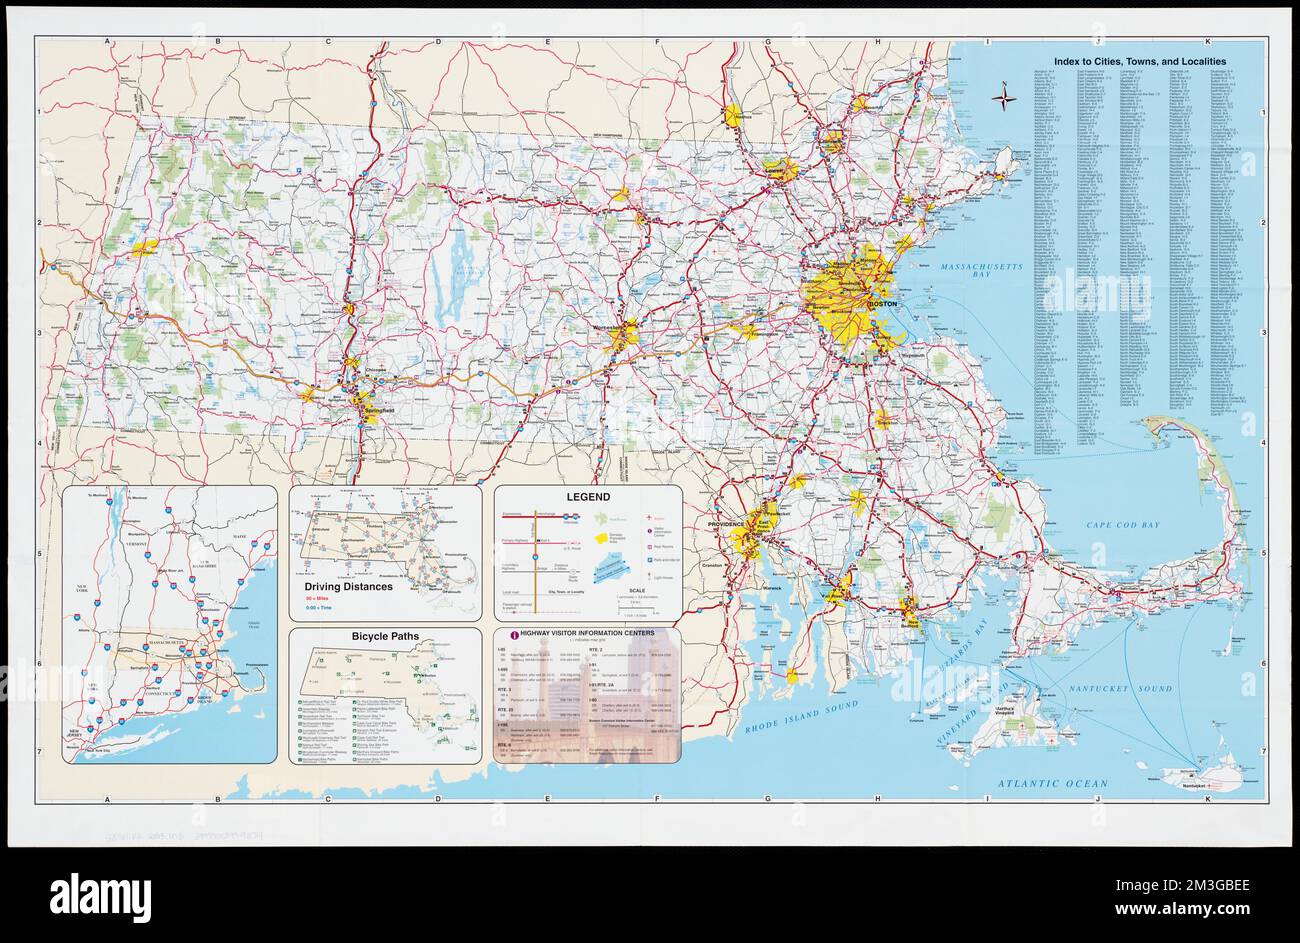Screen dimensions: 1300x943
Task: Click the compass rose symbol
Action: coord(1003,98)
